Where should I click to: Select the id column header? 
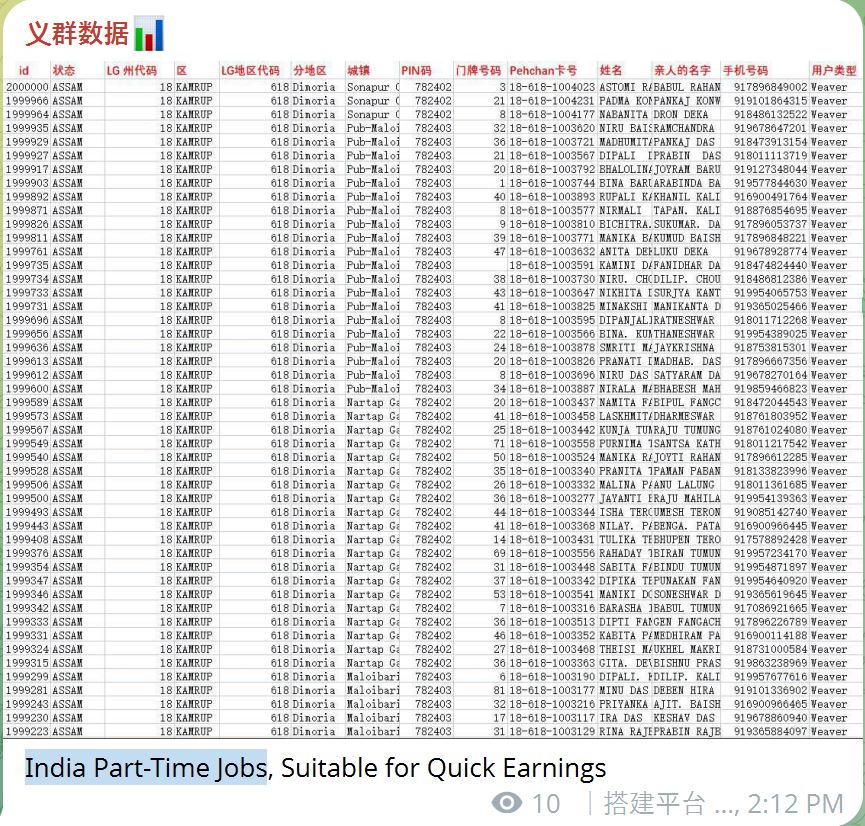point(24,71)
